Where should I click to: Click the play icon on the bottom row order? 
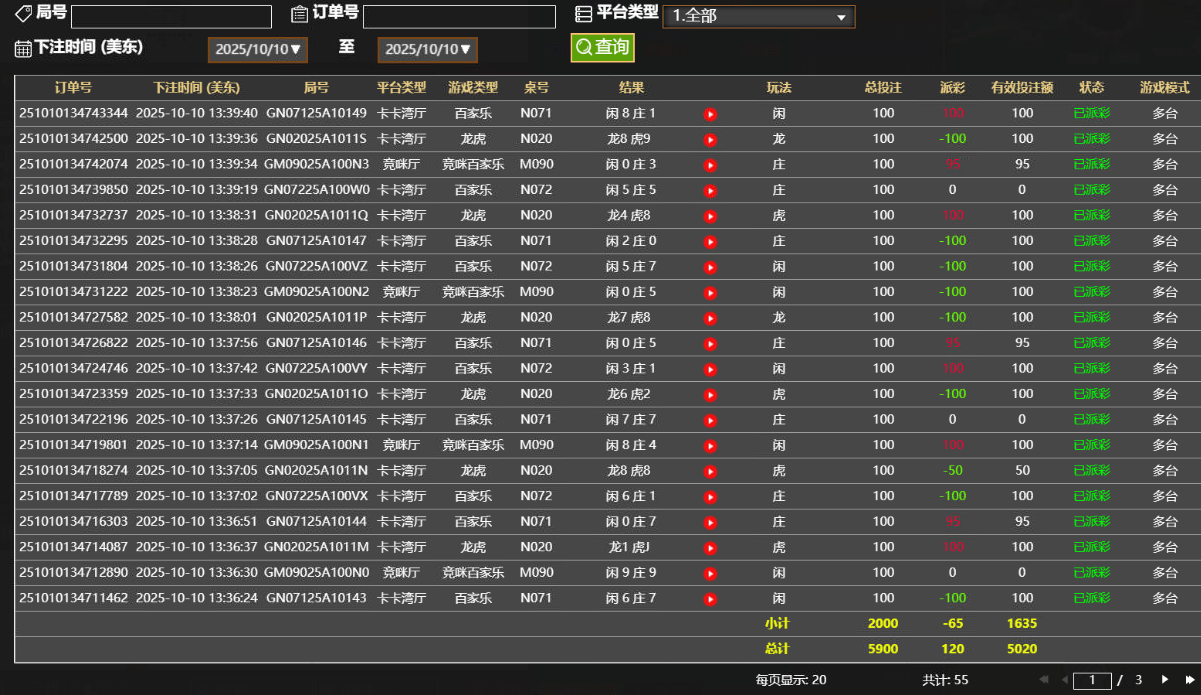(710, 597)
